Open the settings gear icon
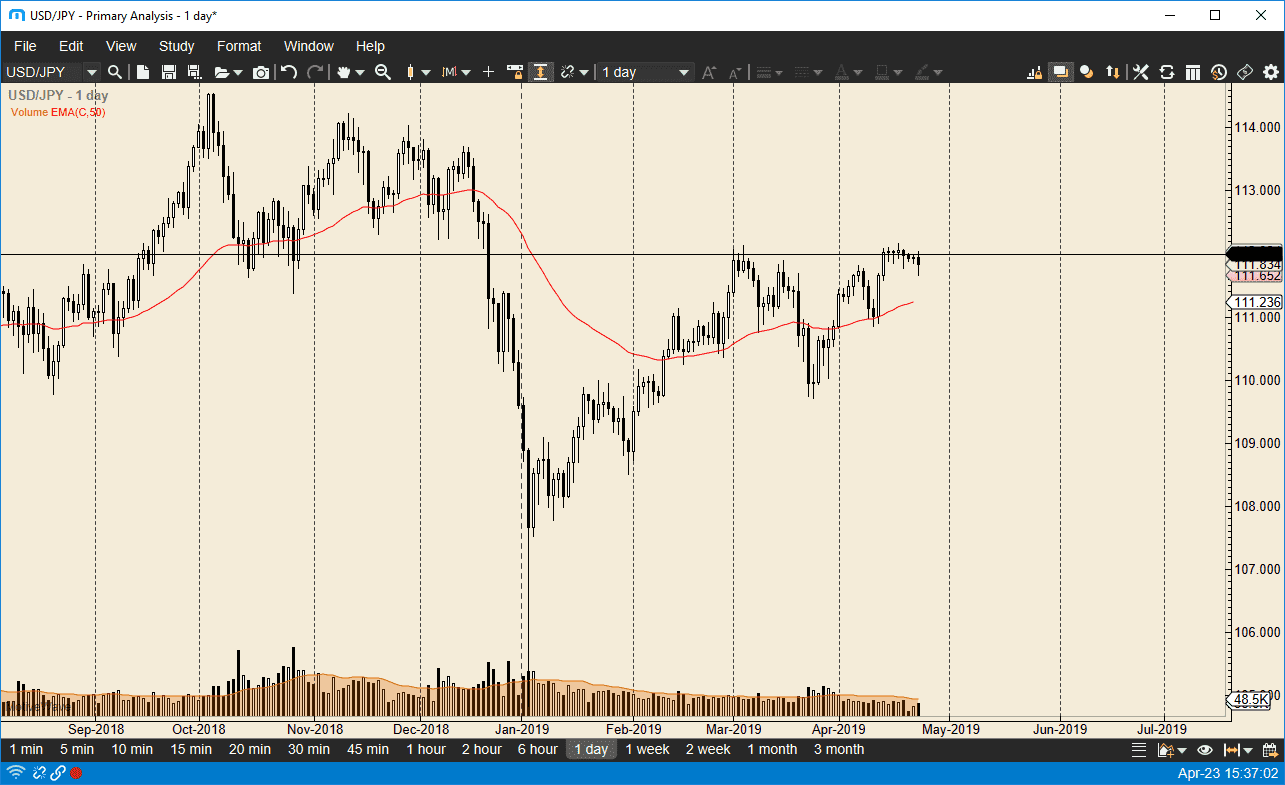Image resolution: width=1285 pixels, height=785 pixels. point(1271,72)
